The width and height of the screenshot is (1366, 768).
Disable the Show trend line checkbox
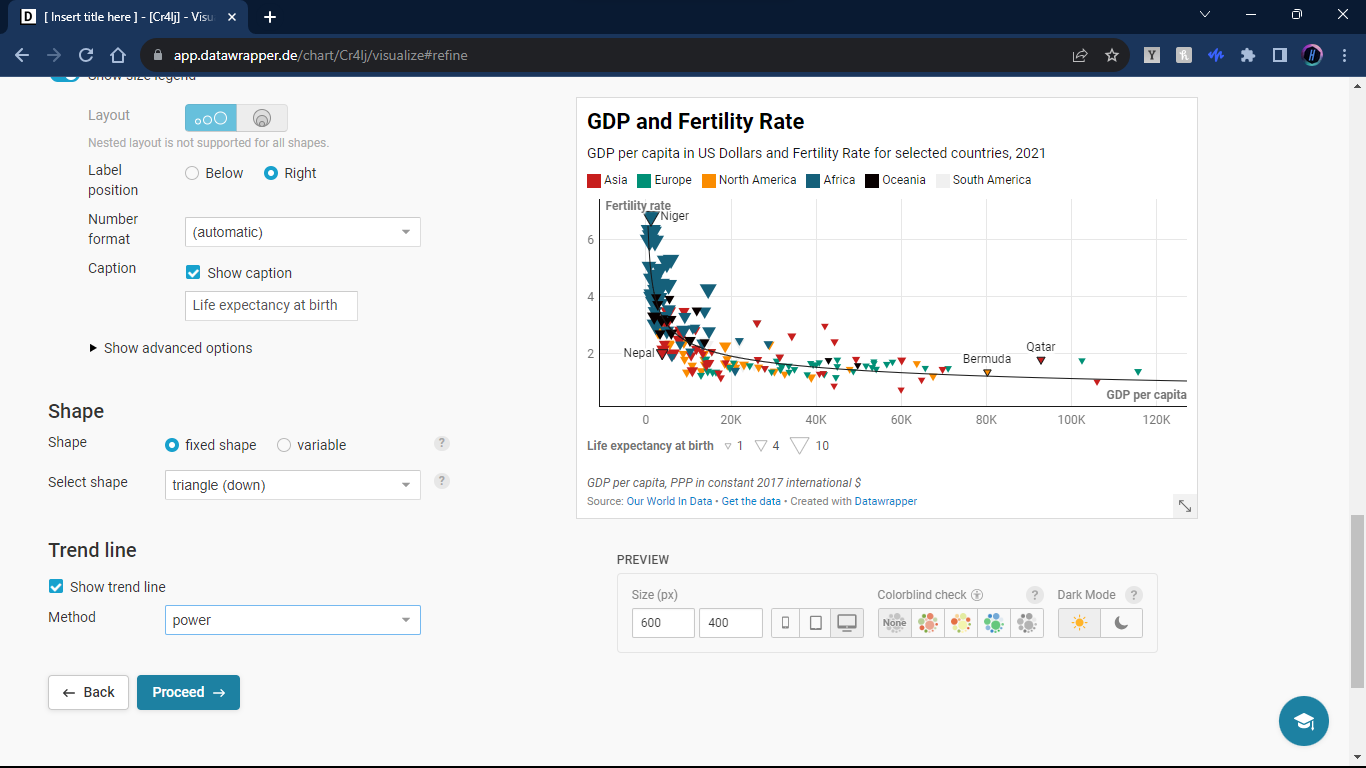pyautogui.click(x=56, y=587)
